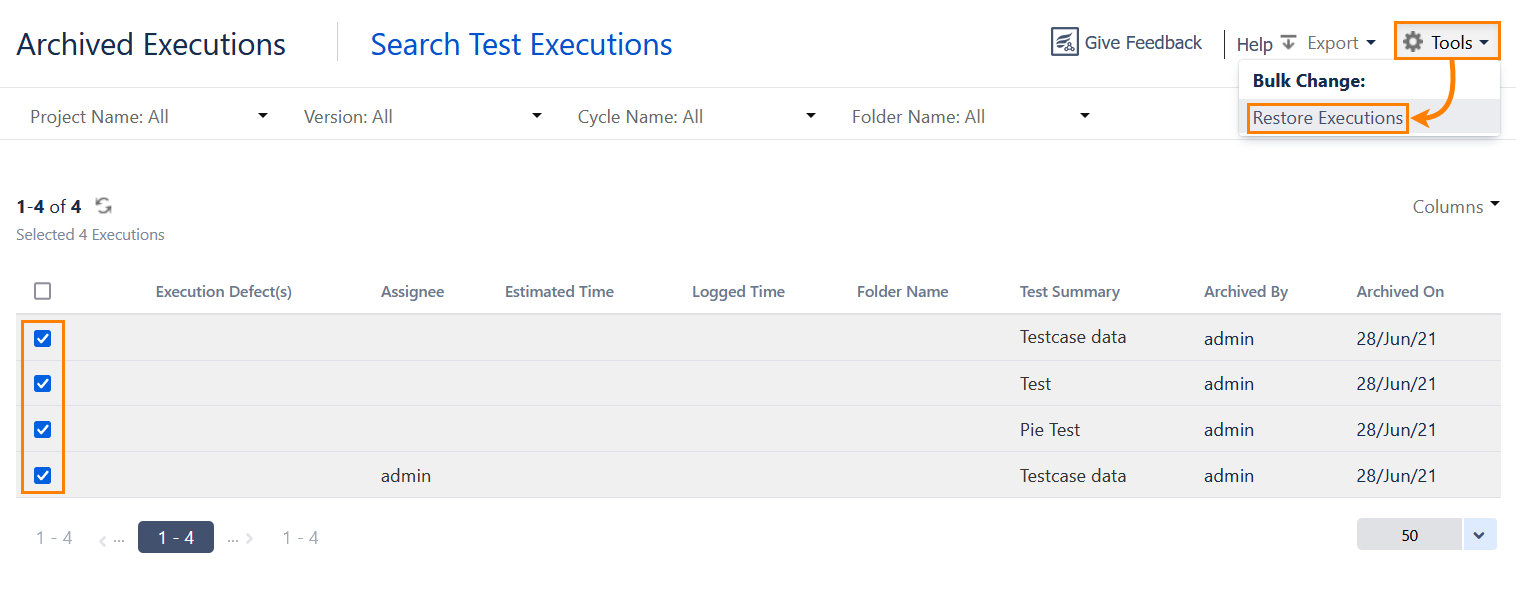Open the Search Test Executions link

point(521,45)
